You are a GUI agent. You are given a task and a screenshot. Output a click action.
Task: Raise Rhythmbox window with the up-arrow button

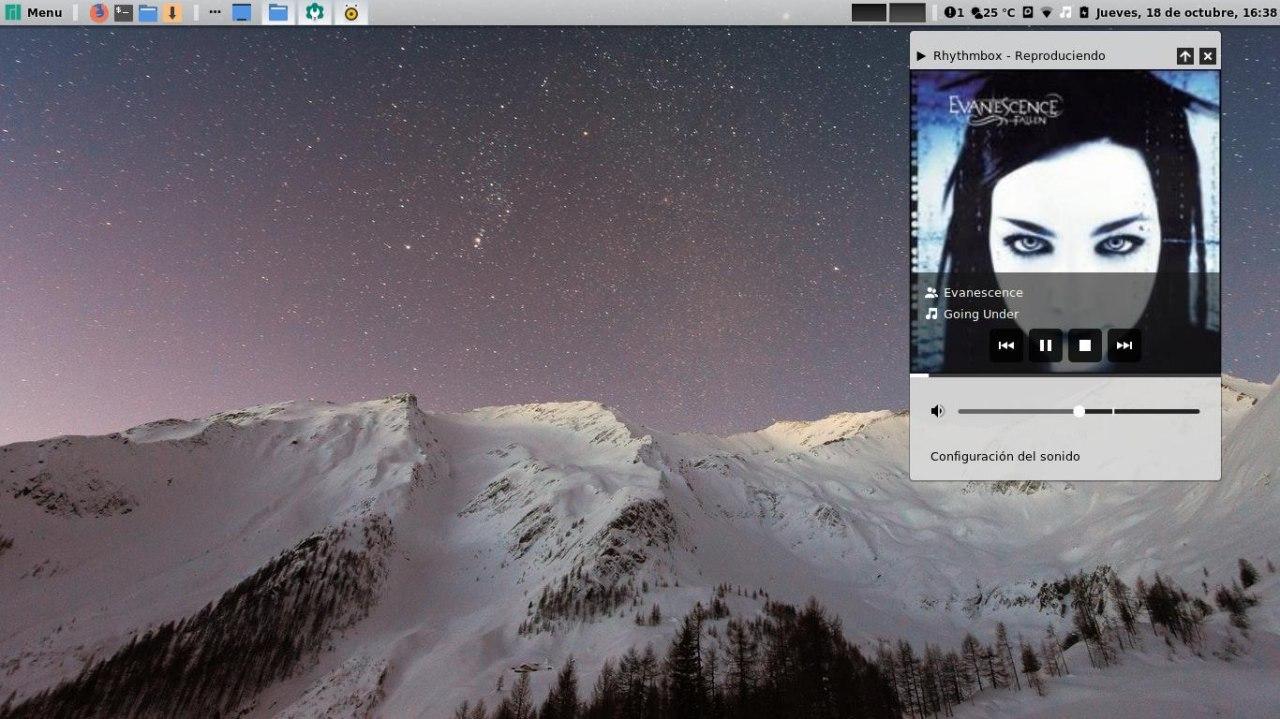(x=1185, y=56)
